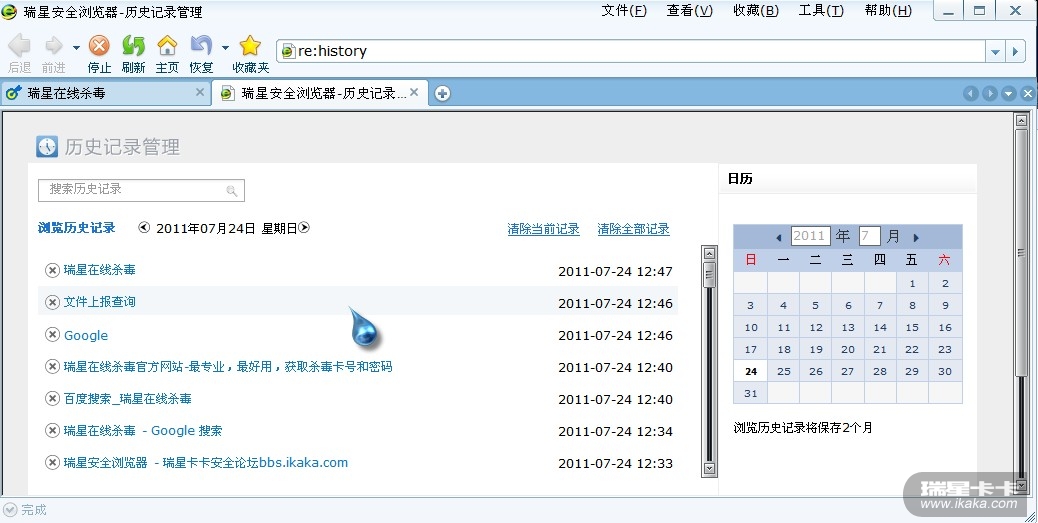Image resolution: width=1038 pixels, height=523 pixels.
Task: Click the re:history address bar field
Action: point(631,52)
